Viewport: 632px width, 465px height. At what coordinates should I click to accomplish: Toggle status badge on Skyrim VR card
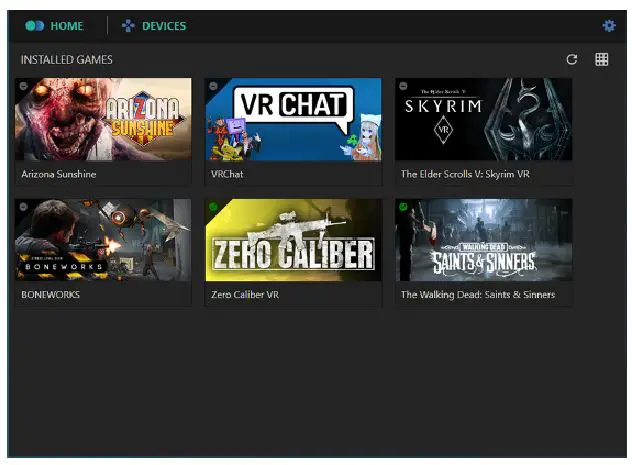coord(403,86)
